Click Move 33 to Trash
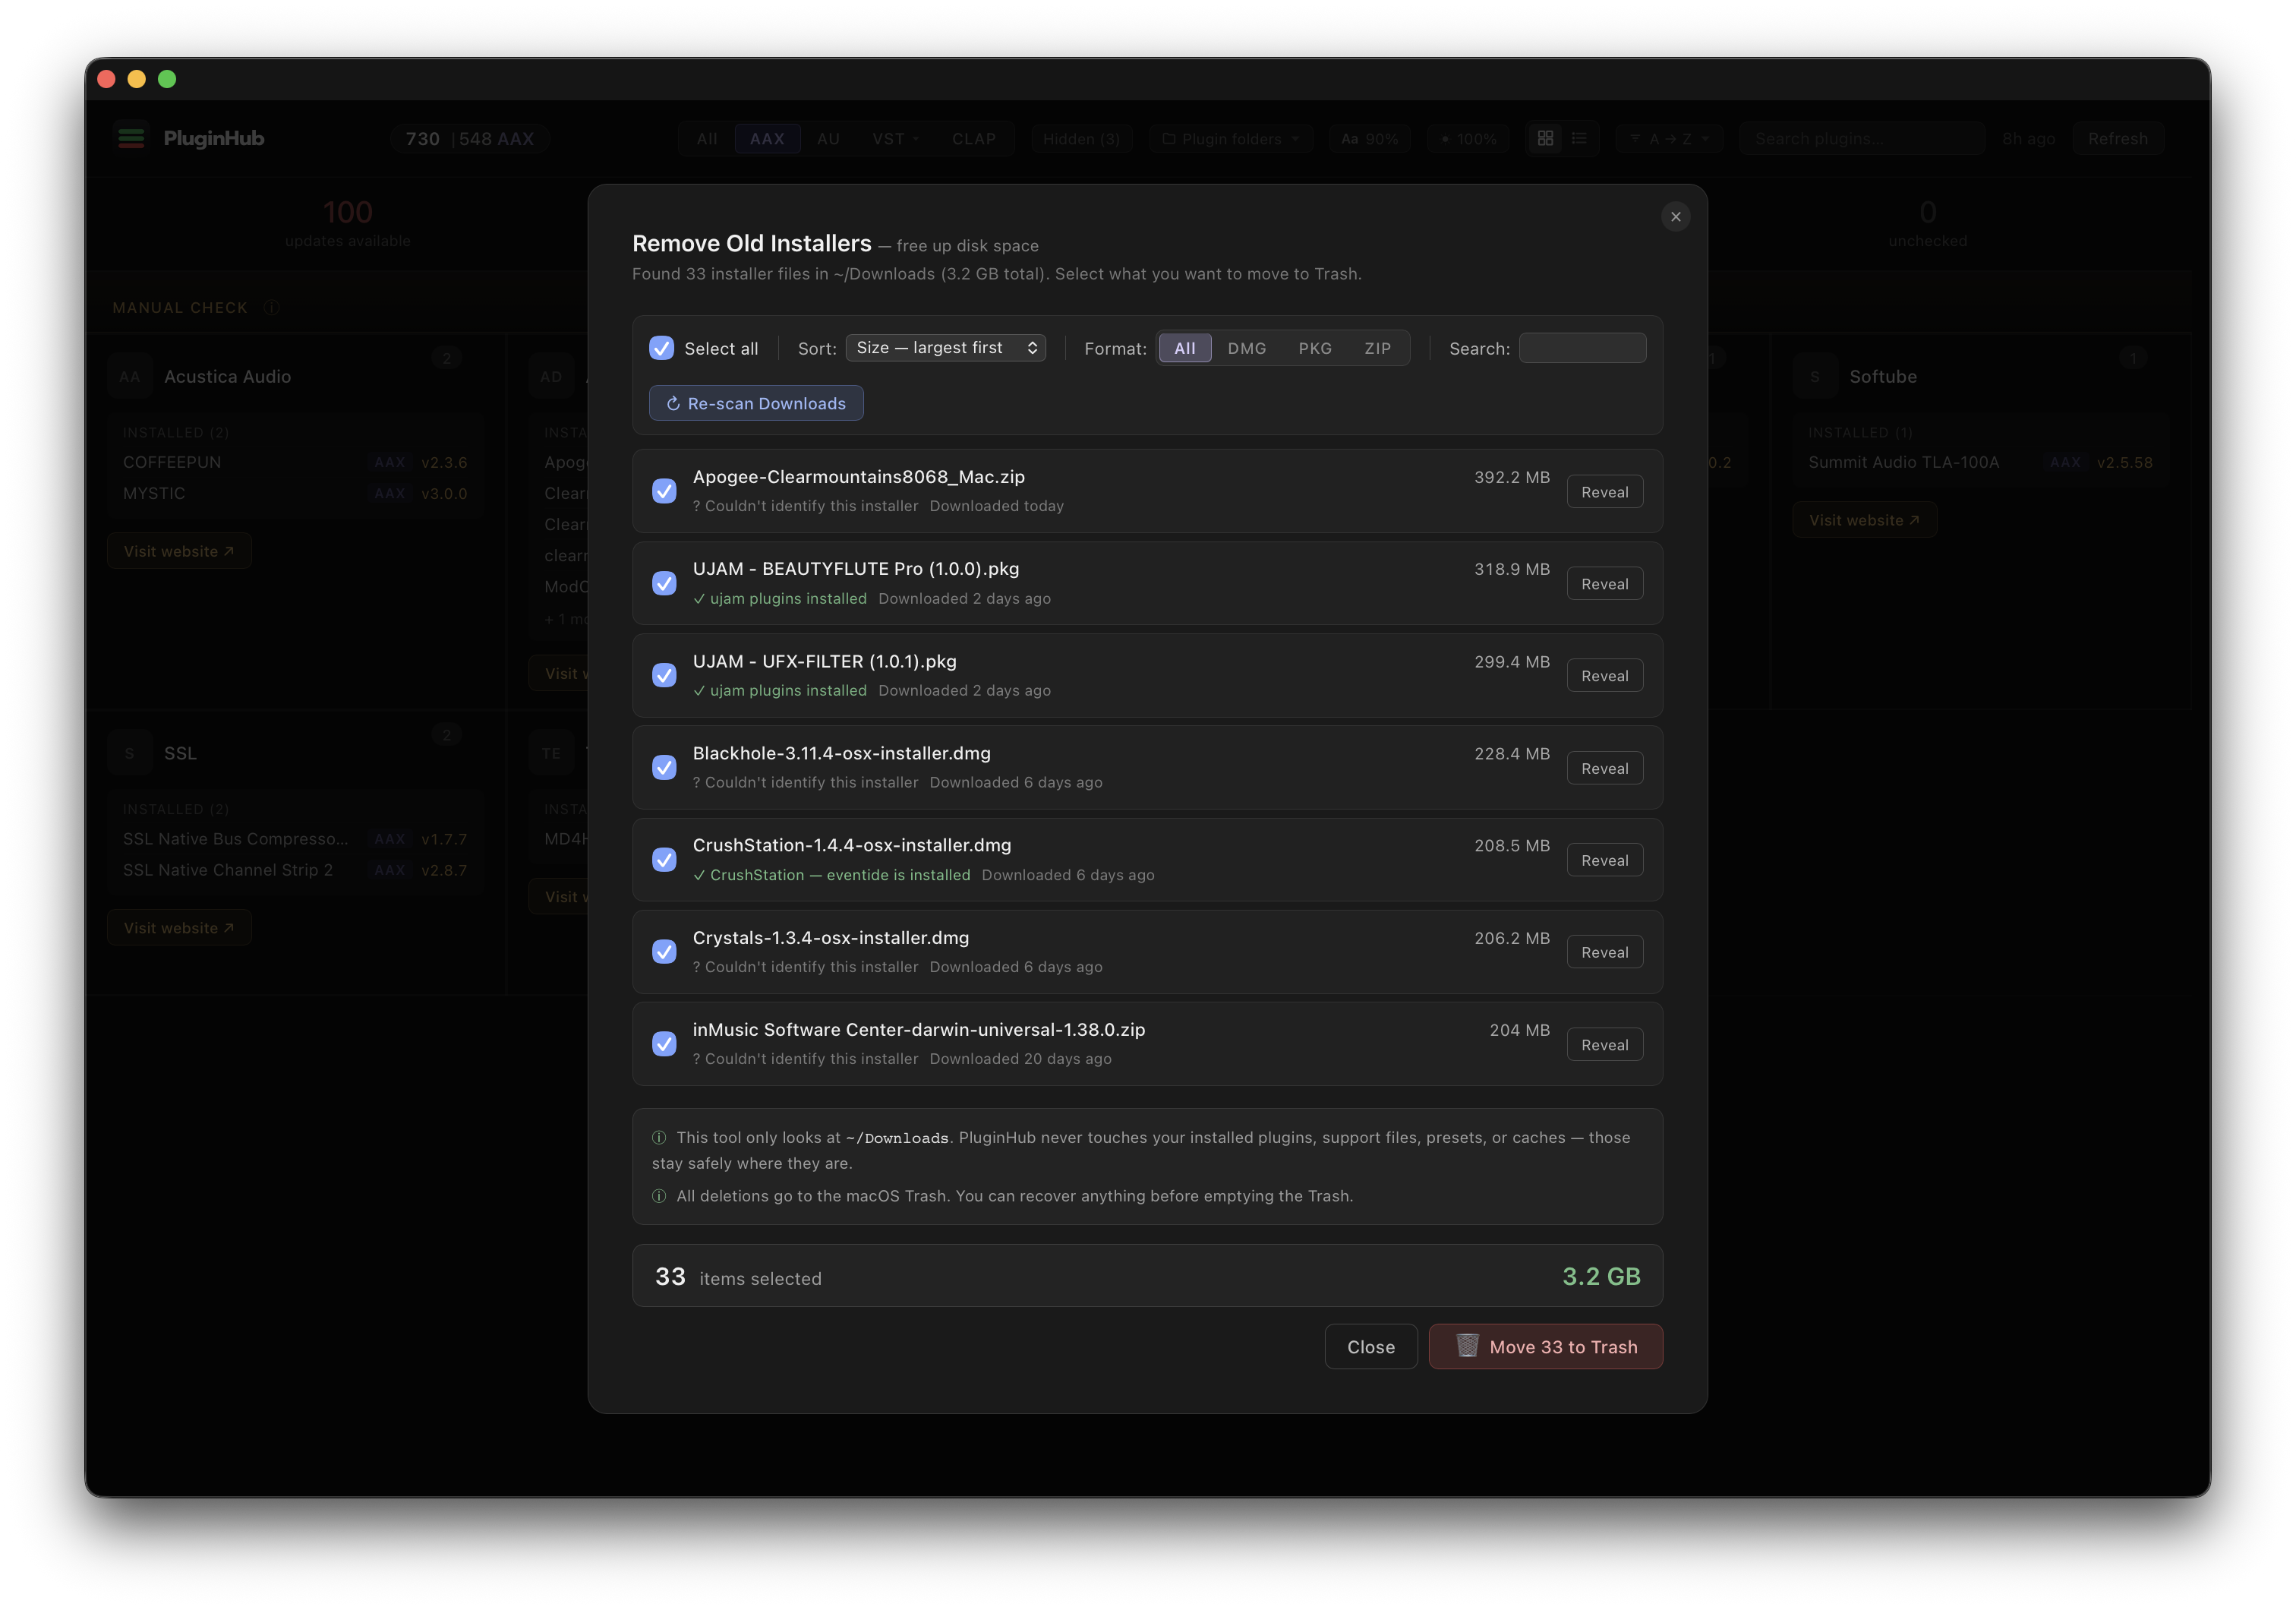The height and width of the screenshot is (1610, 2296). click(x=1545, y=1347)
